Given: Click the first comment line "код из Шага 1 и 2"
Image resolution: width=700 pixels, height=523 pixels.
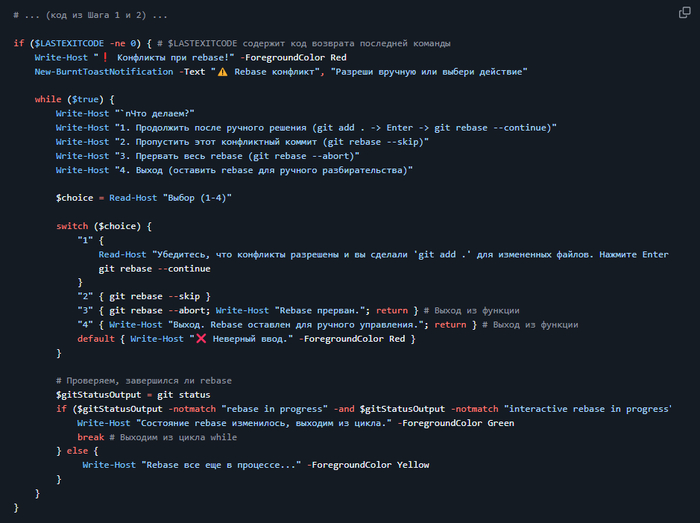Looking at the screenshot, I should pyautogui.click(x=90, y=15).
